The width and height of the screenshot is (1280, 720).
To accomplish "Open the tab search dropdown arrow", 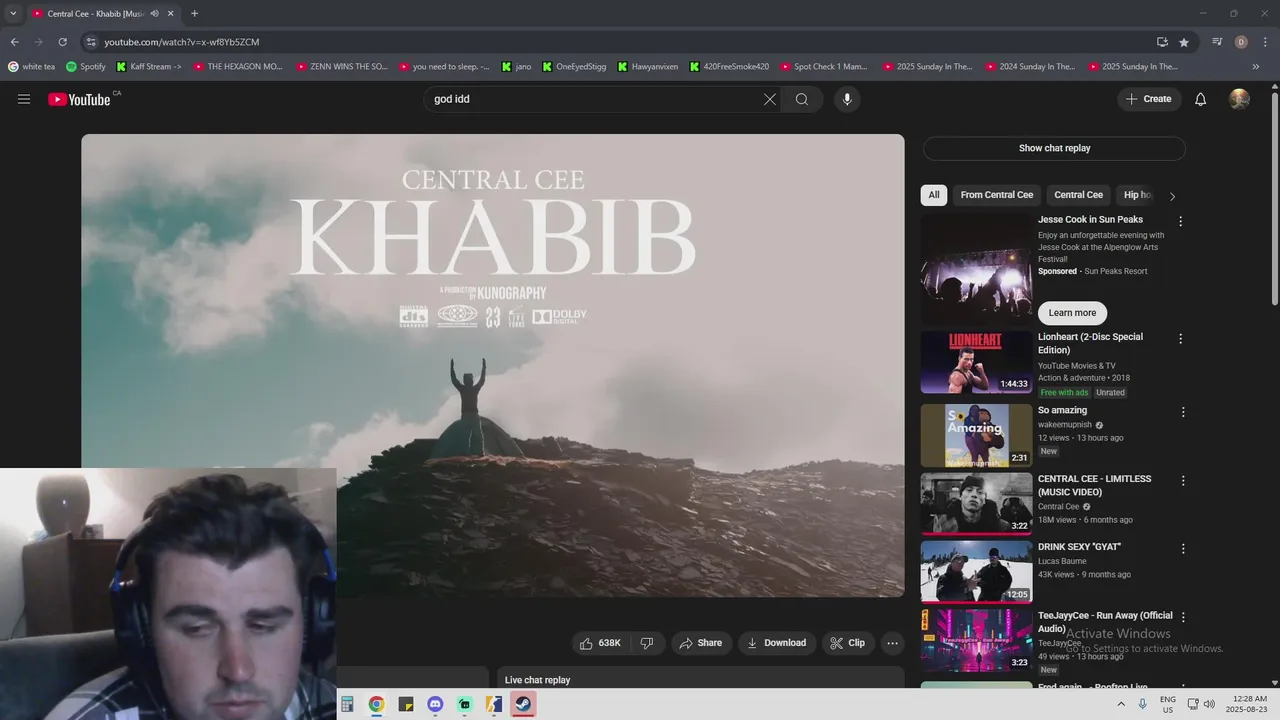I will coord(13,14).
